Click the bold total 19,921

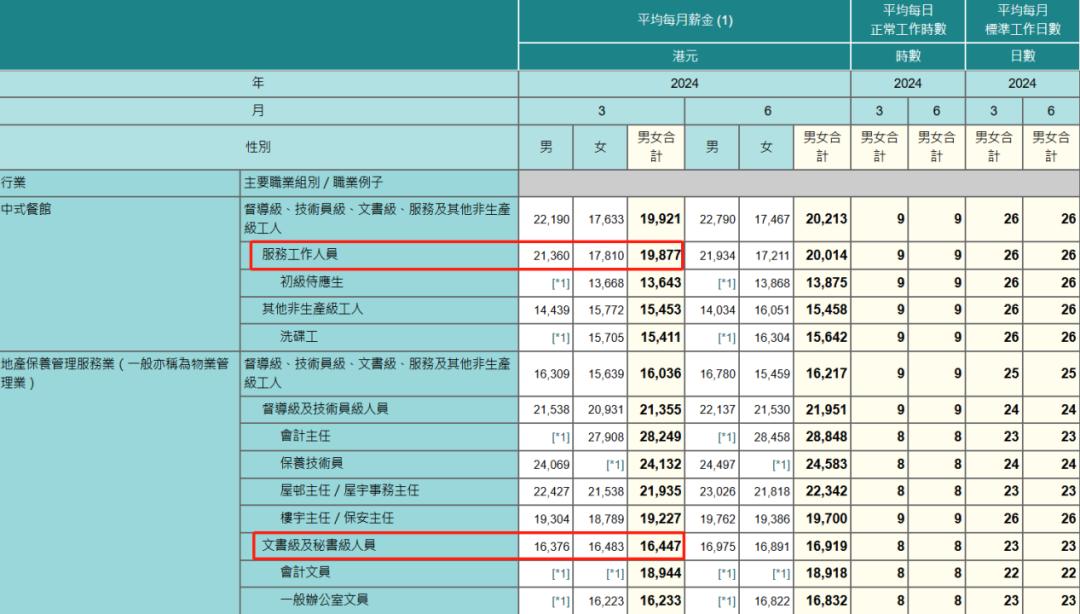pyautogui.click(x=660, y=219)
